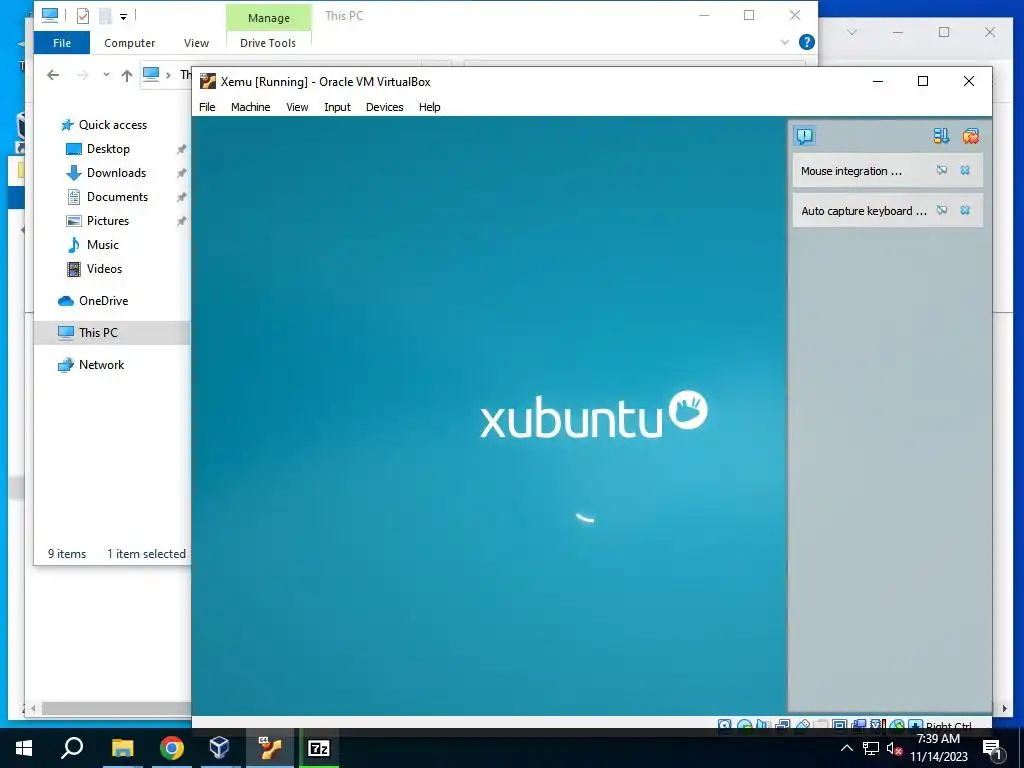Select Network in navigation pane
This screenshot has height=768, width=1024.
coord(101,365)
